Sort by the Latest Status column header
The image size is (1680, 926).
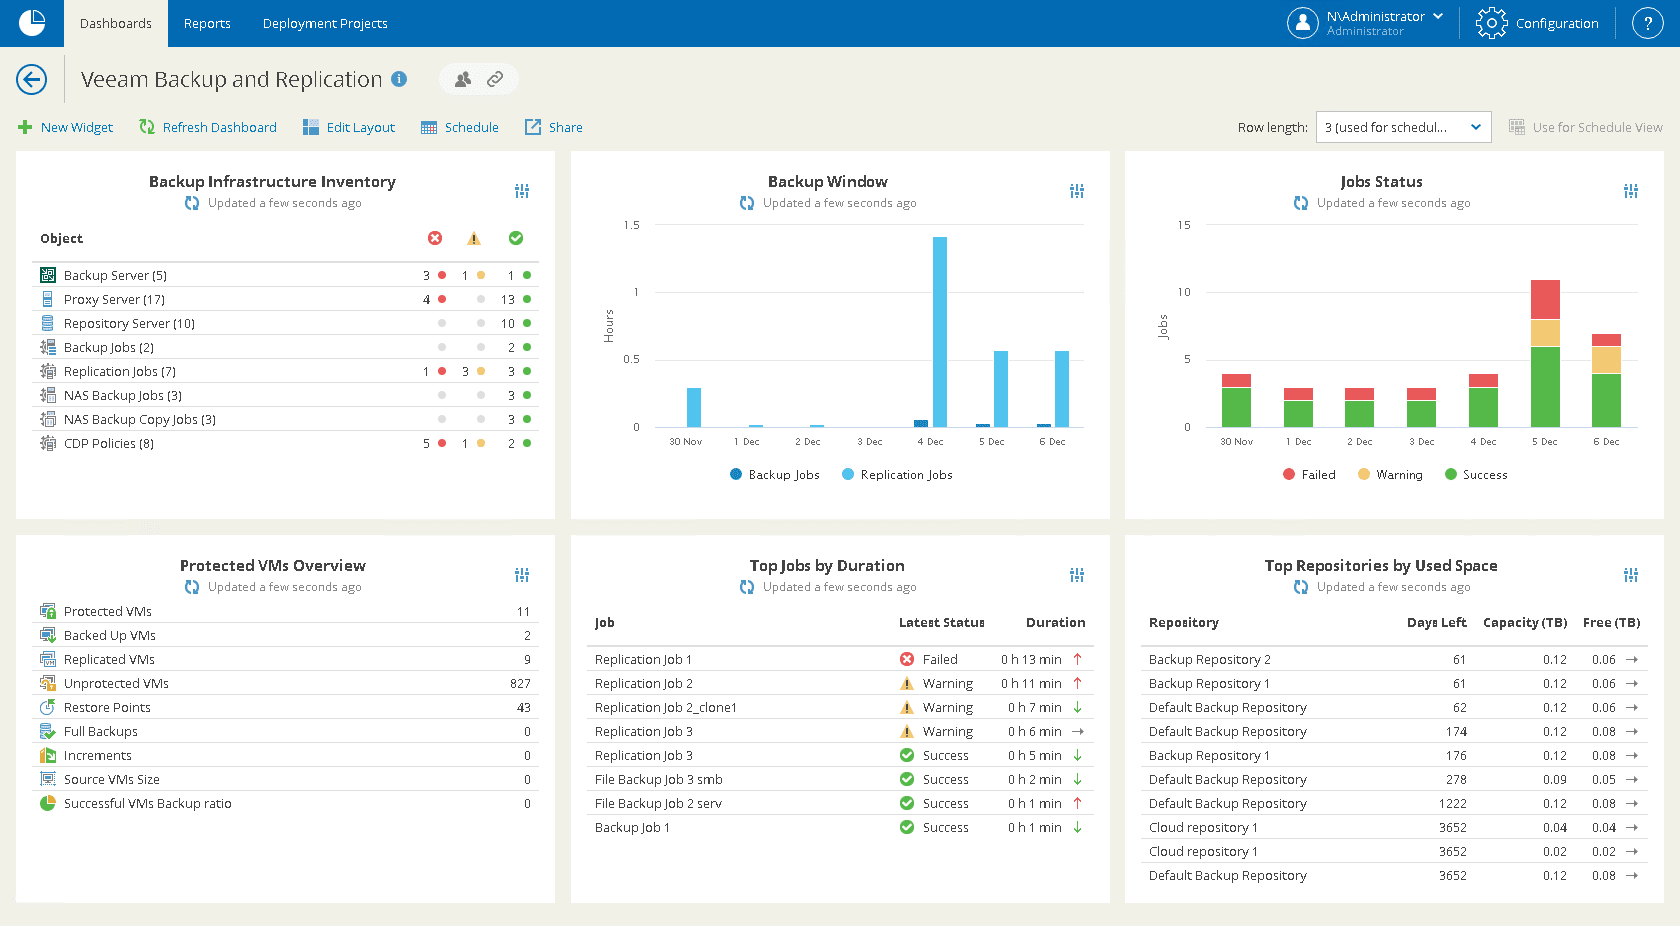click(941, 622)
